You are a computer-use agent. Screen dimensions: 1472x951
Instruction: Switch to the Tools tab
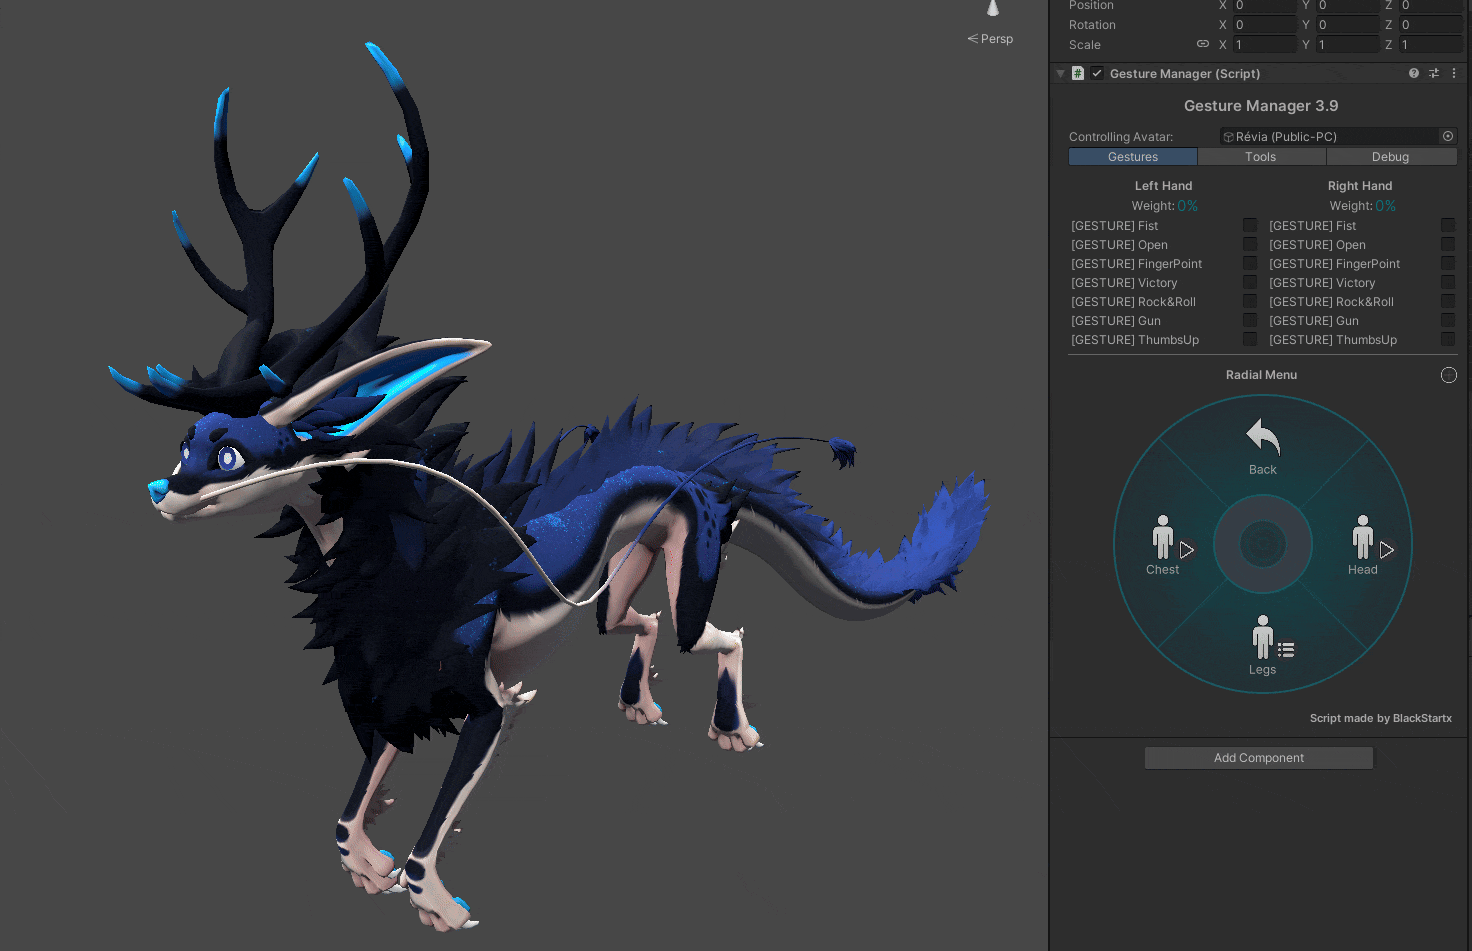[1260, 157]
